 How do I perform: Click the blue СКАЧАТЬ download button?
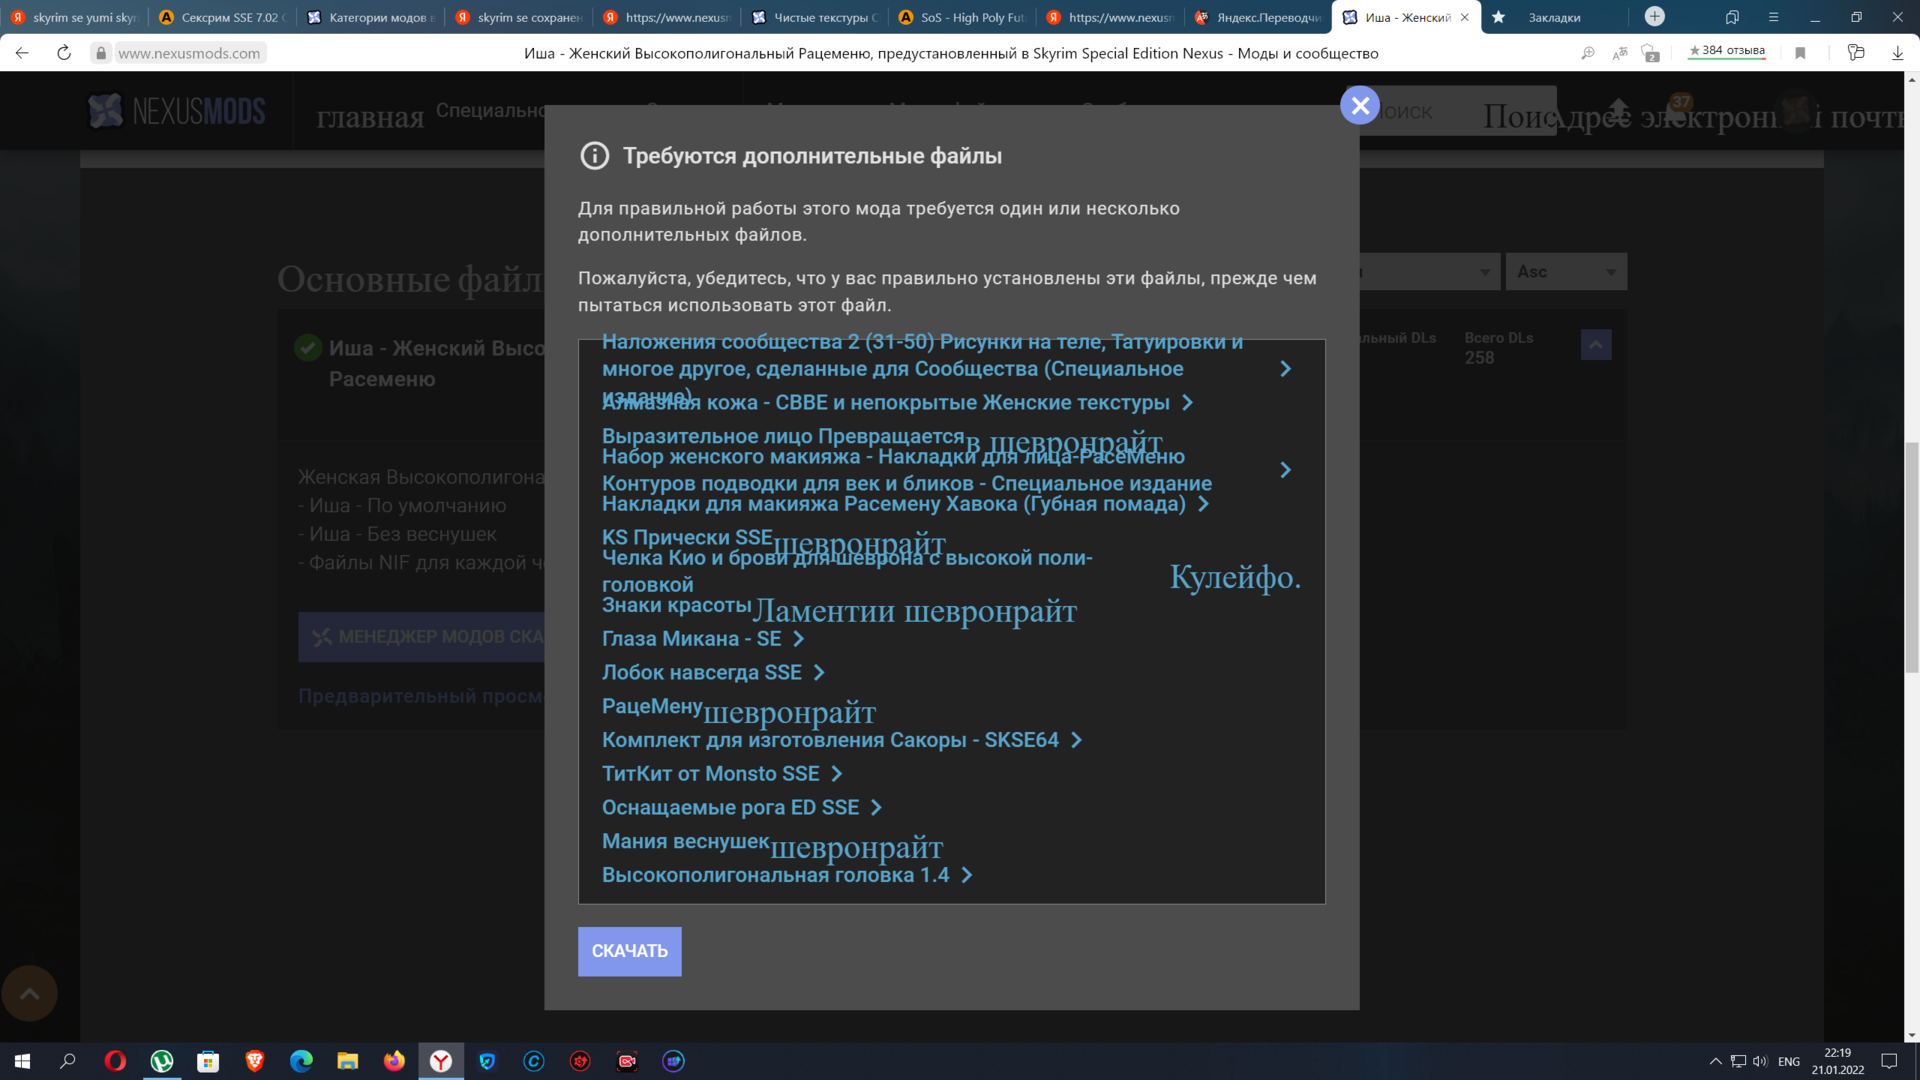(x=629, y=951)
